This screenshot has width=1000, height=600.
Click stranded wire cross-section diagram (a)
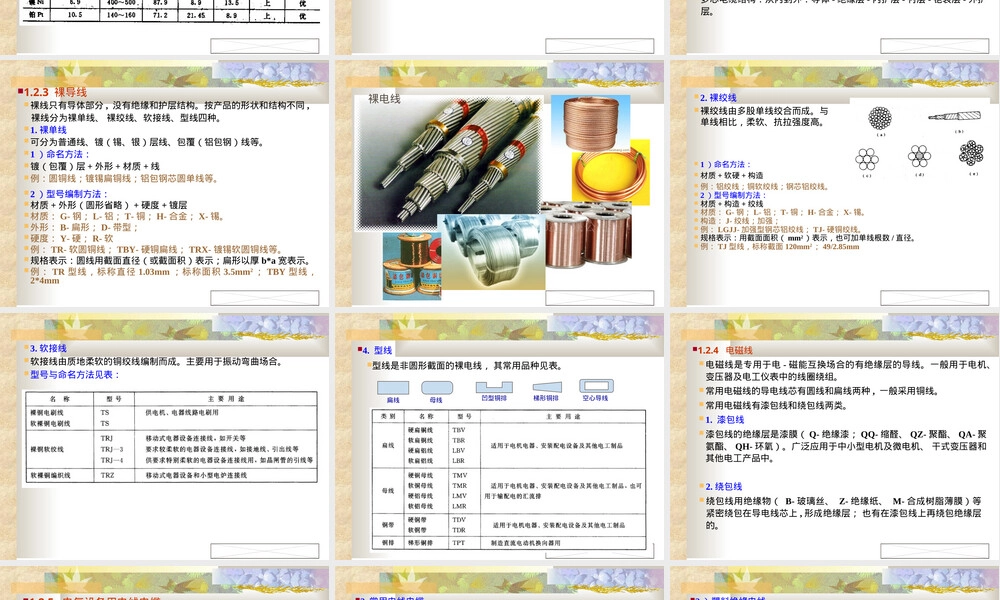click(x=880, y=118)
